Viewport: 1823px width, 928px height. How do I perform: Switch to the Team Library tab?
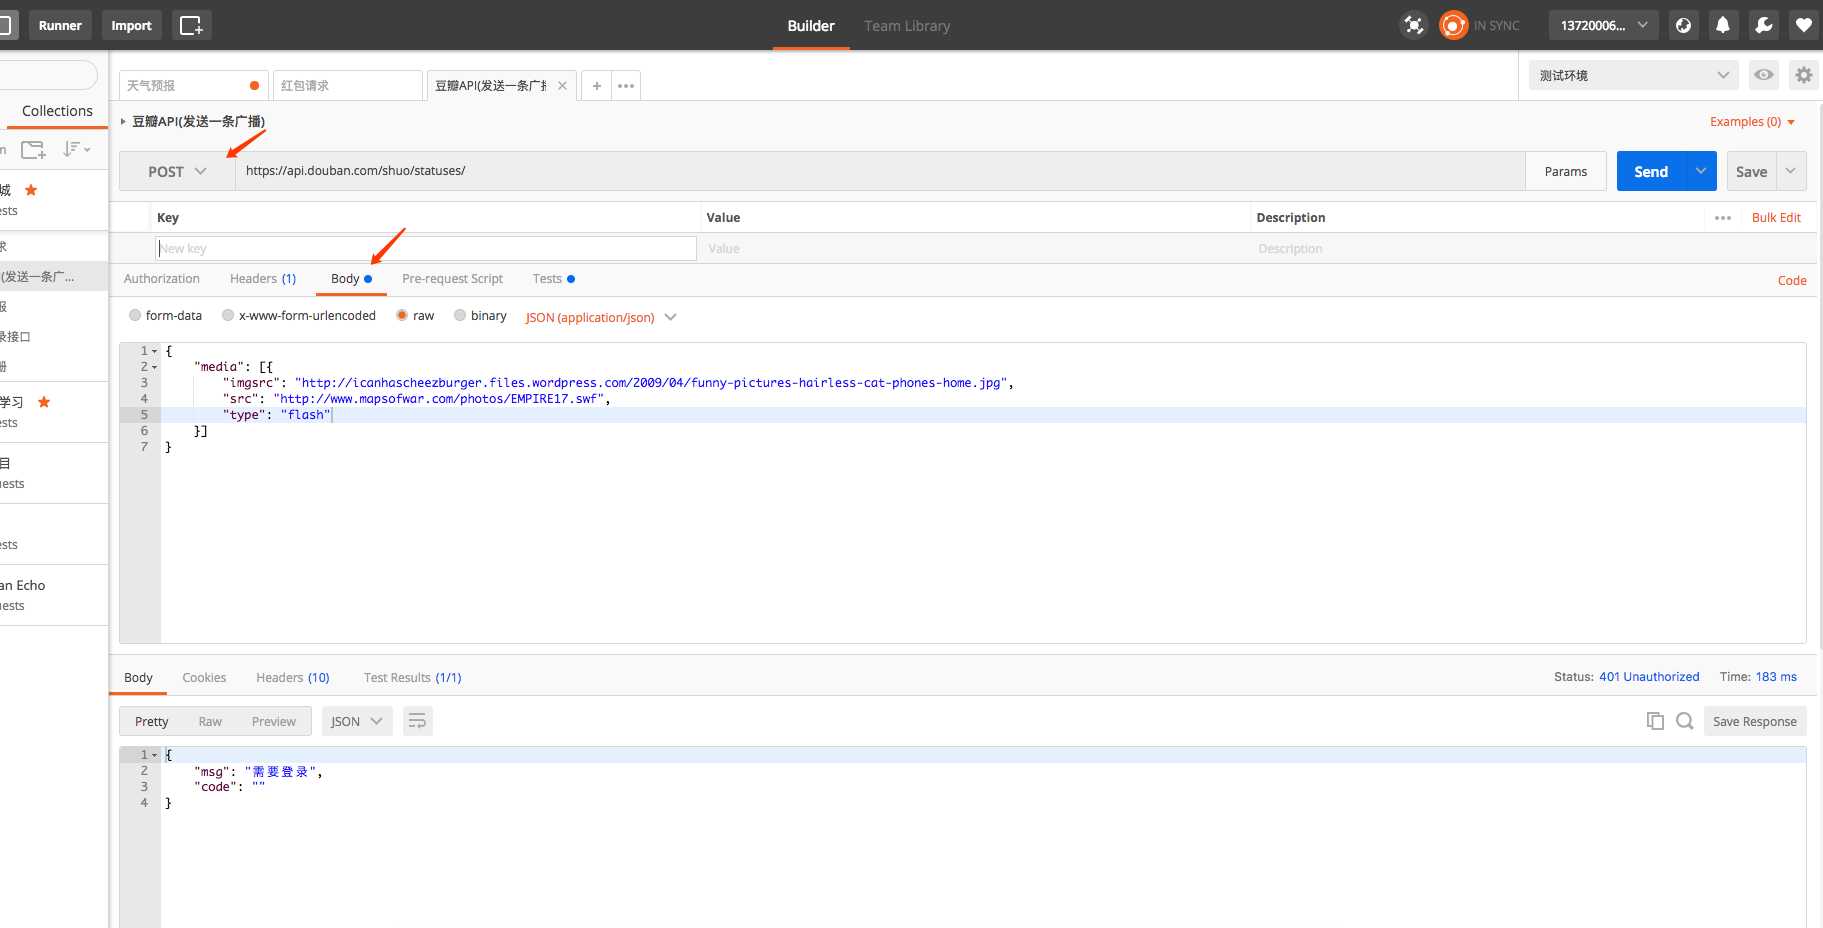click(x=907, y=26)
